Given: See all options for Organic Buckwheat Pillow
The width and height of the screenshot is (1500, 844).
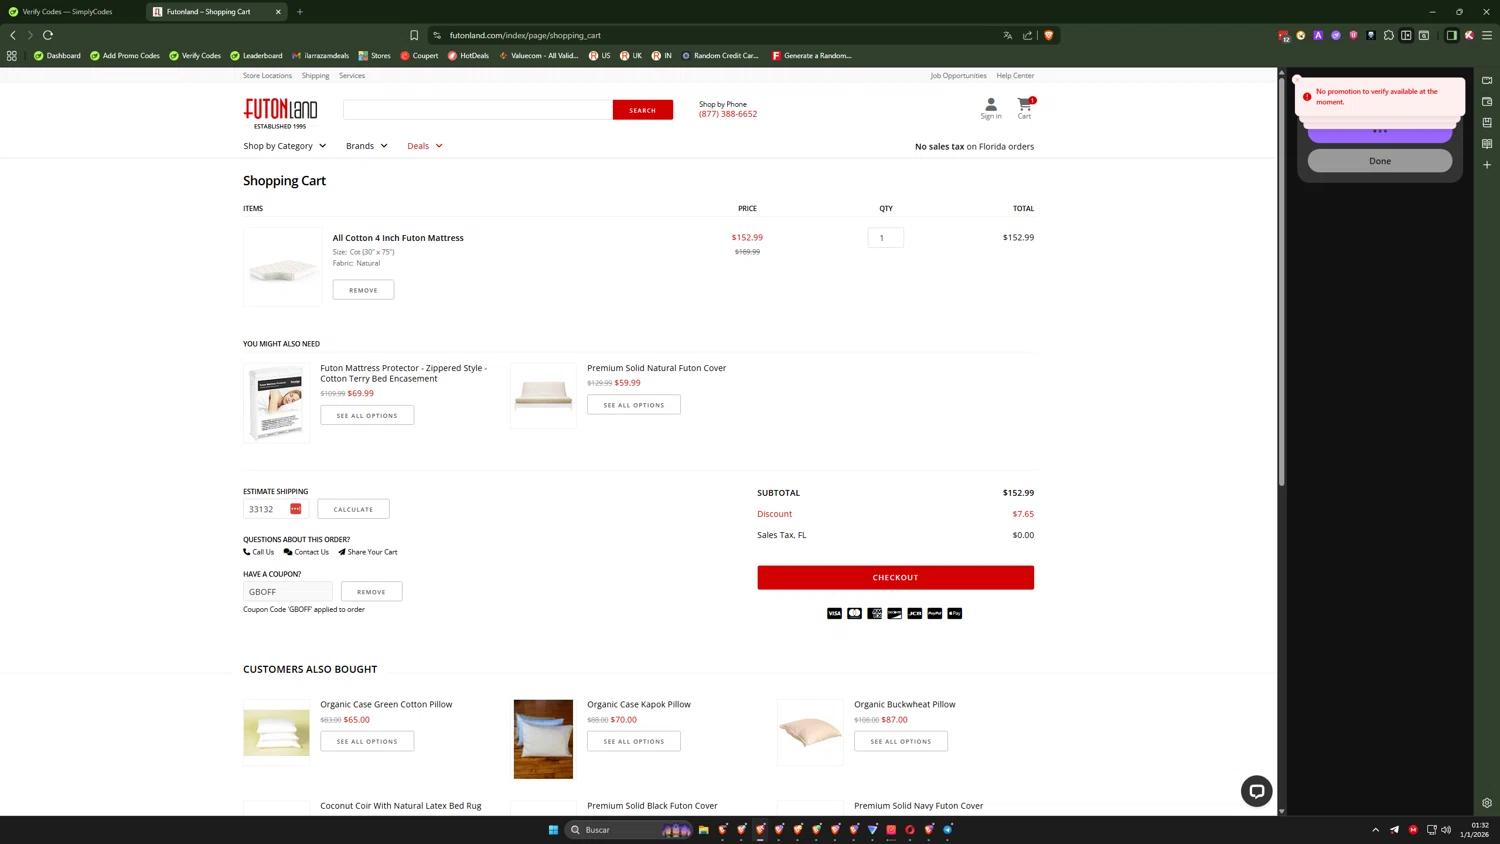Looking at the screenshot, I should (x=901, y=741).
